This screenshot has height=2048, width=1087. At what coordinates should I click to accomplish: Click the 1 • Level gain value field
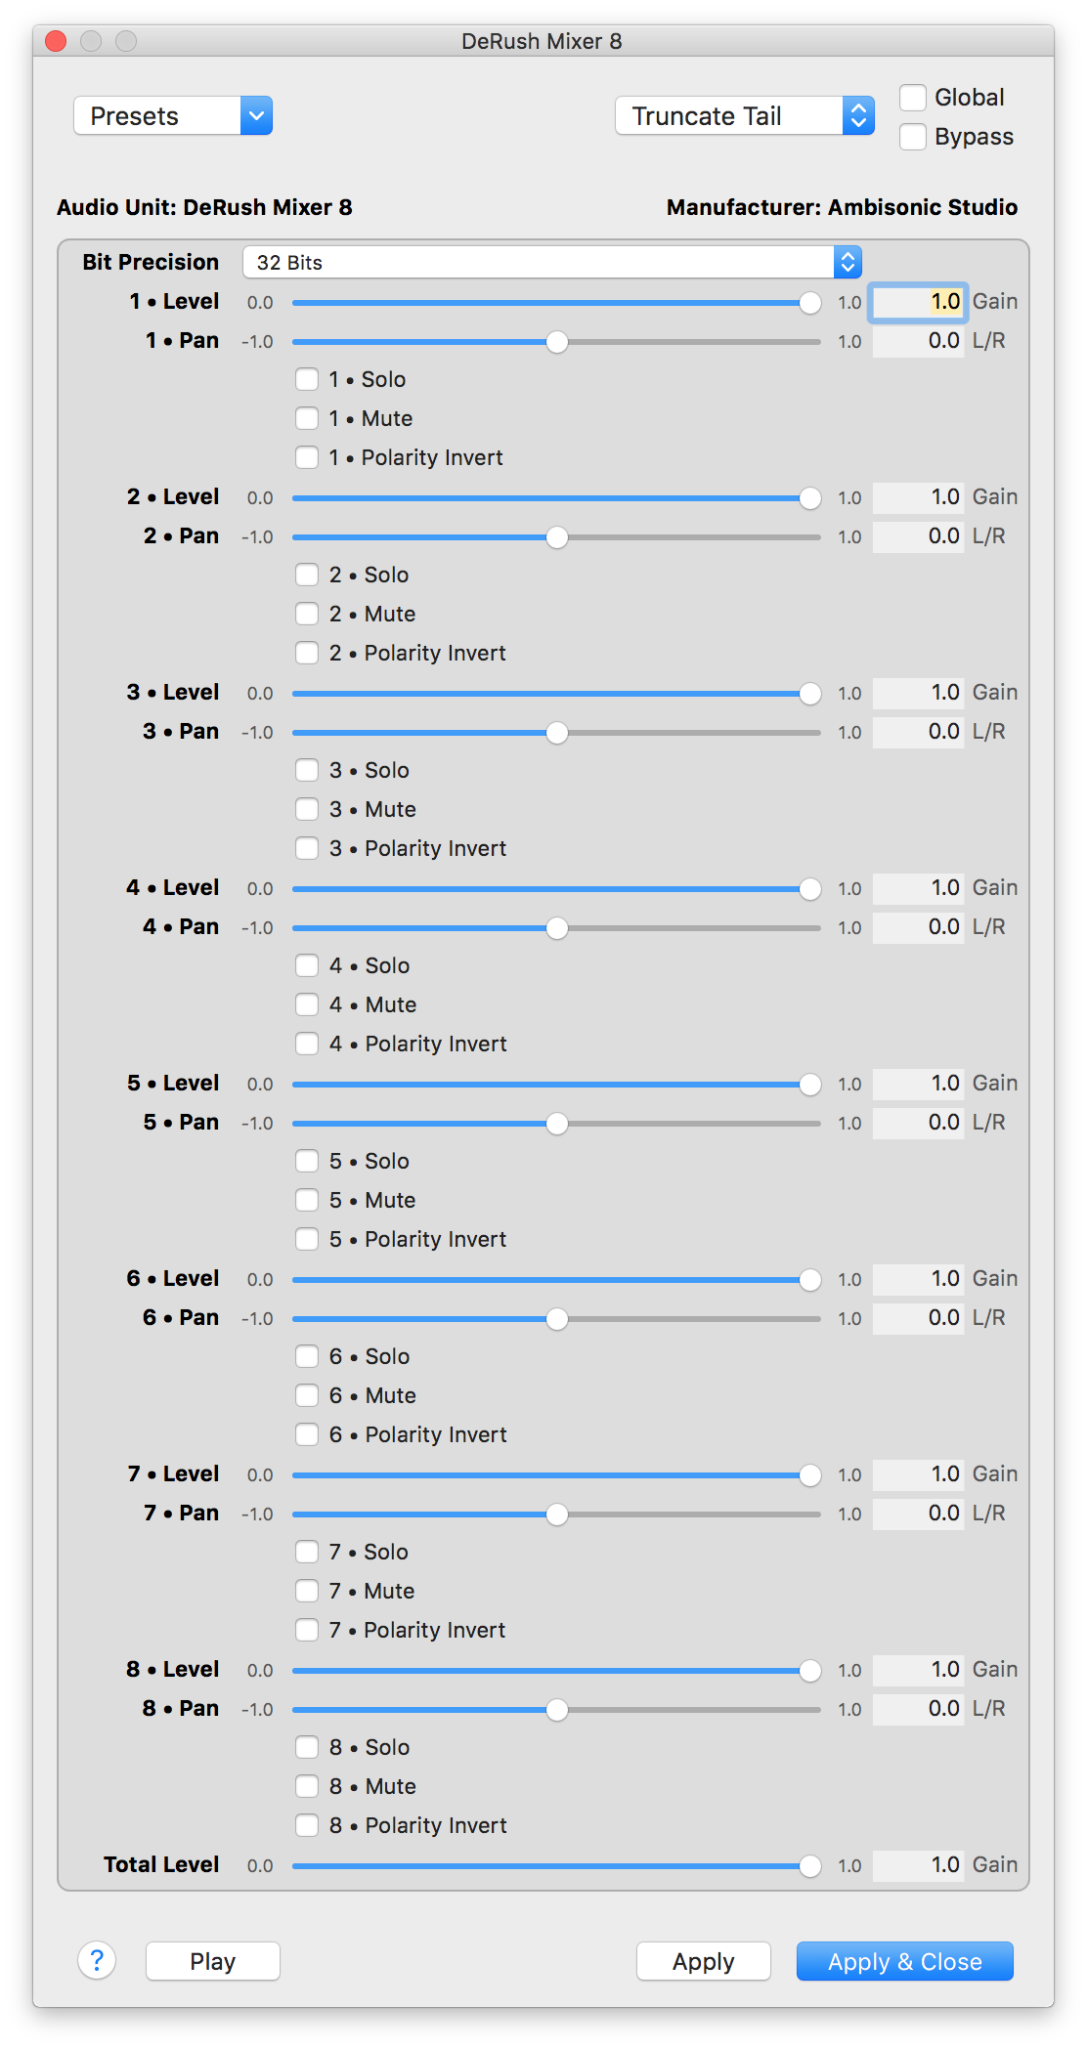918,302
